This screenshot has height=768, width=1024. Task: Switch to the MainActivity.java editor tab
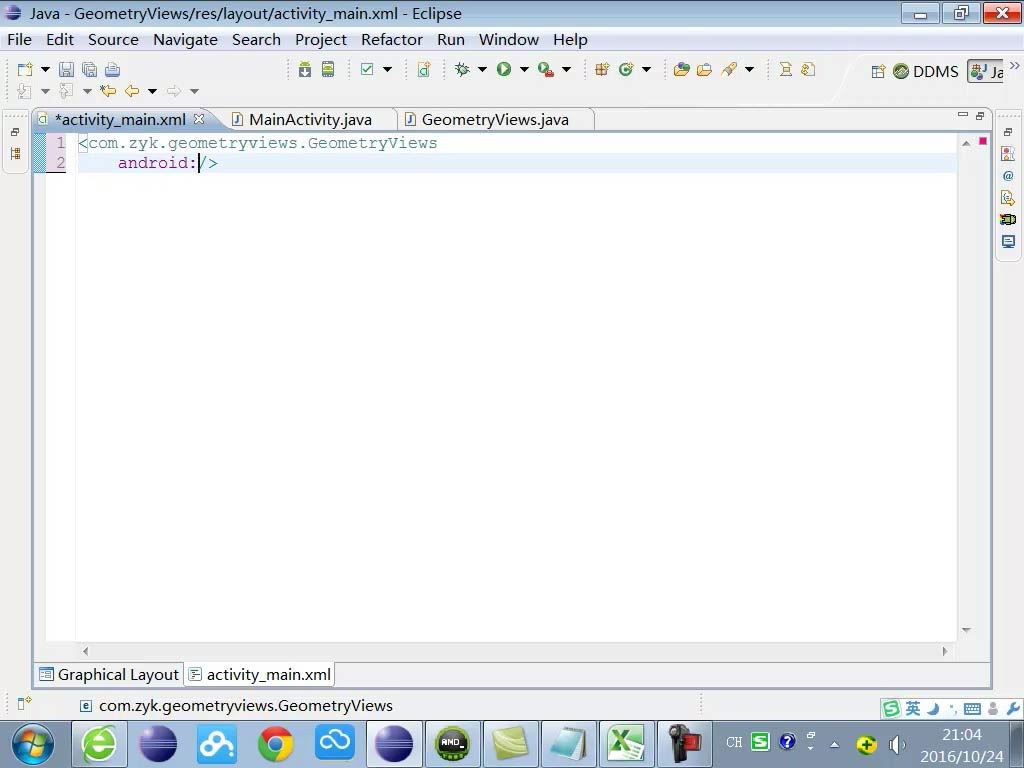[310, 120]
